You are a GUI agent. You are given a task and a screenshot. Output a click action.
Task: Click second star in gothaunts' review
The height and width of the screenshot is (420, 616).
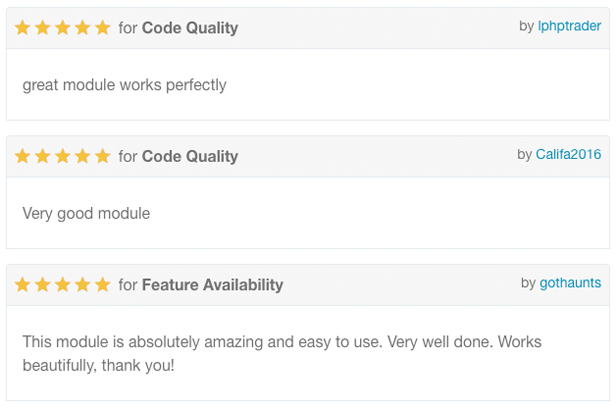42,284
